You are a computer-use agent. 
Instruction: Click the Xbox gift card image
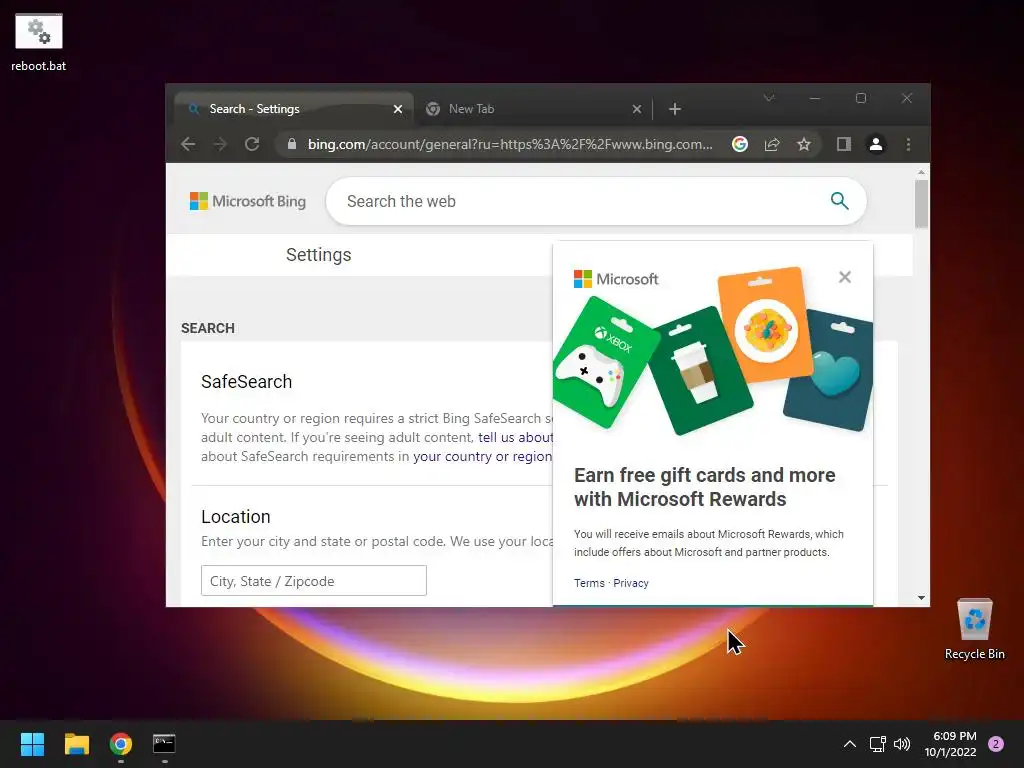click(605, 363)
